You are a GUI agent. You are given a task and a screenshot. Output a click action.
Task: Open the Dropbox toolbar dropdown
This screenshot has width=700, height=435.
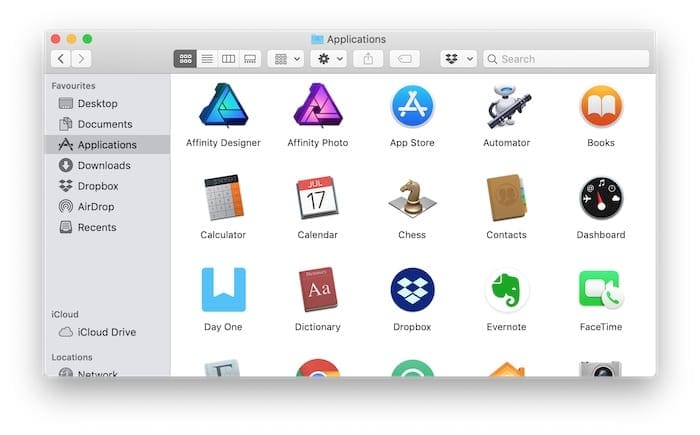click(458, 59)
